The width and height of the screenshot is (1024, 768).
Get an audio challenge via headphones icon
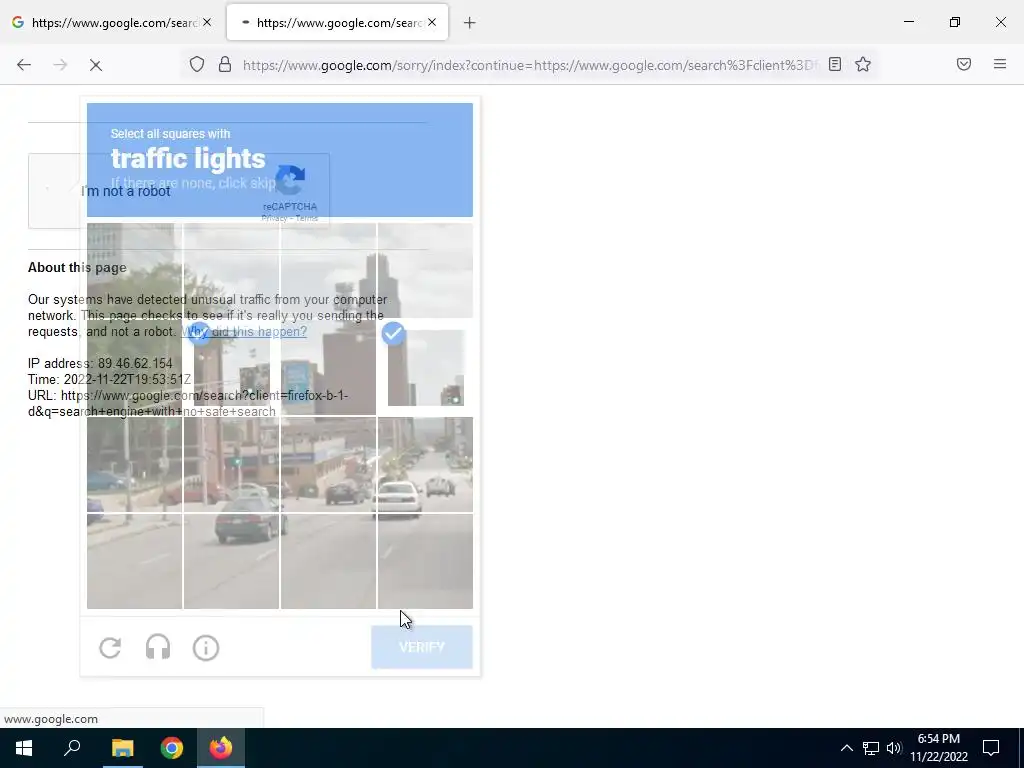(x=157, y=648)
